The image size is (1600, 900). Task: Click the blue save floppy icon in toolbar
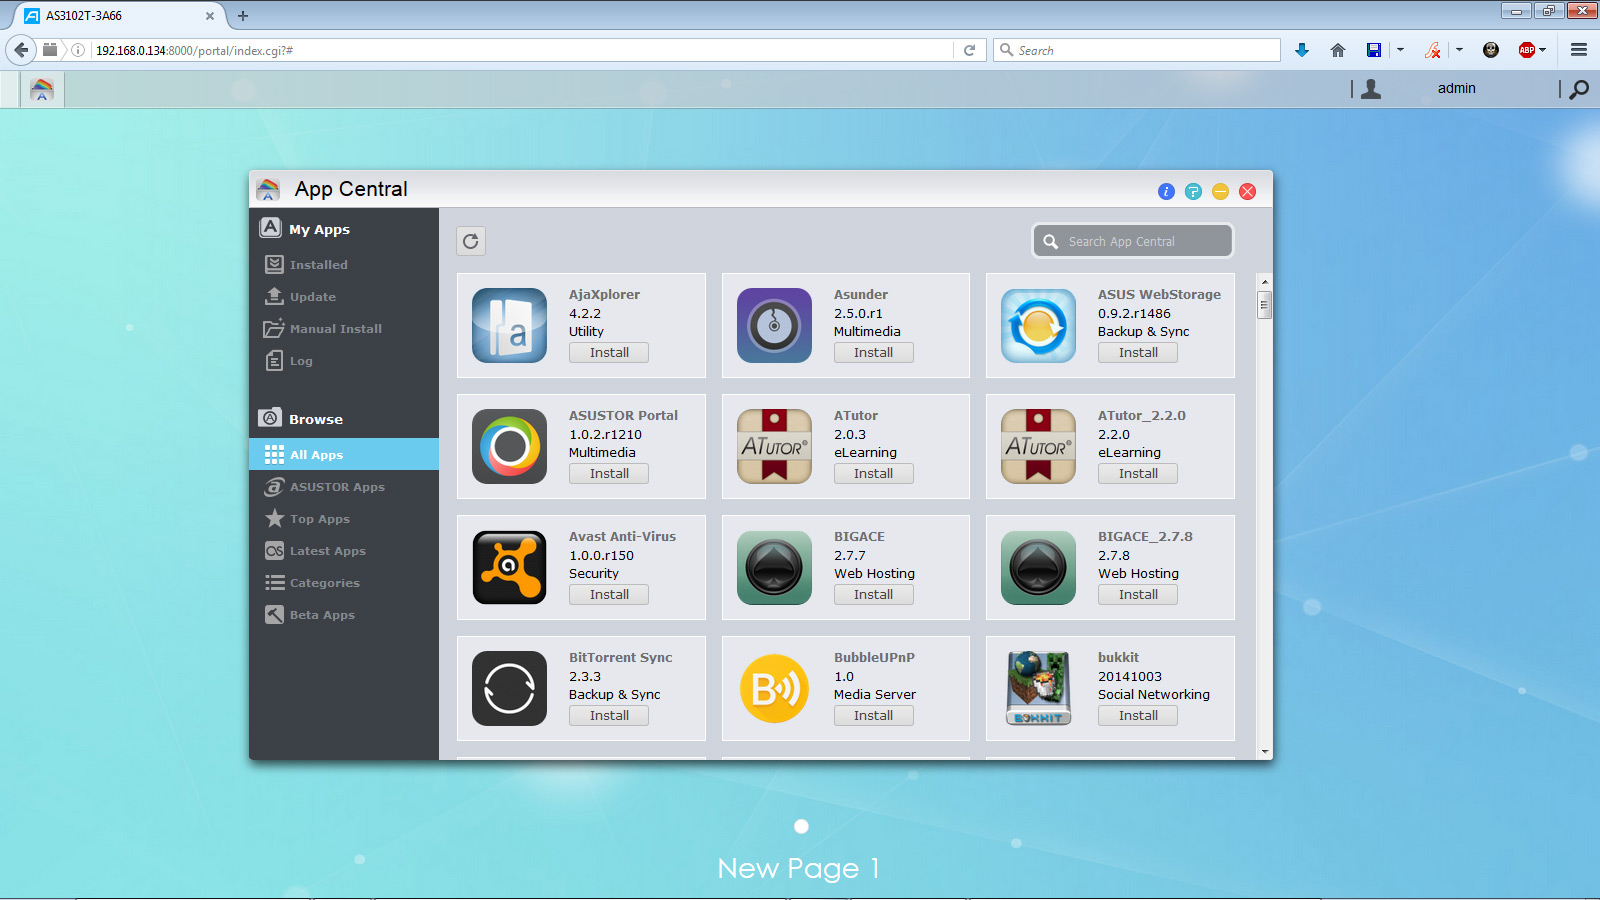(x=1374, y=50)
